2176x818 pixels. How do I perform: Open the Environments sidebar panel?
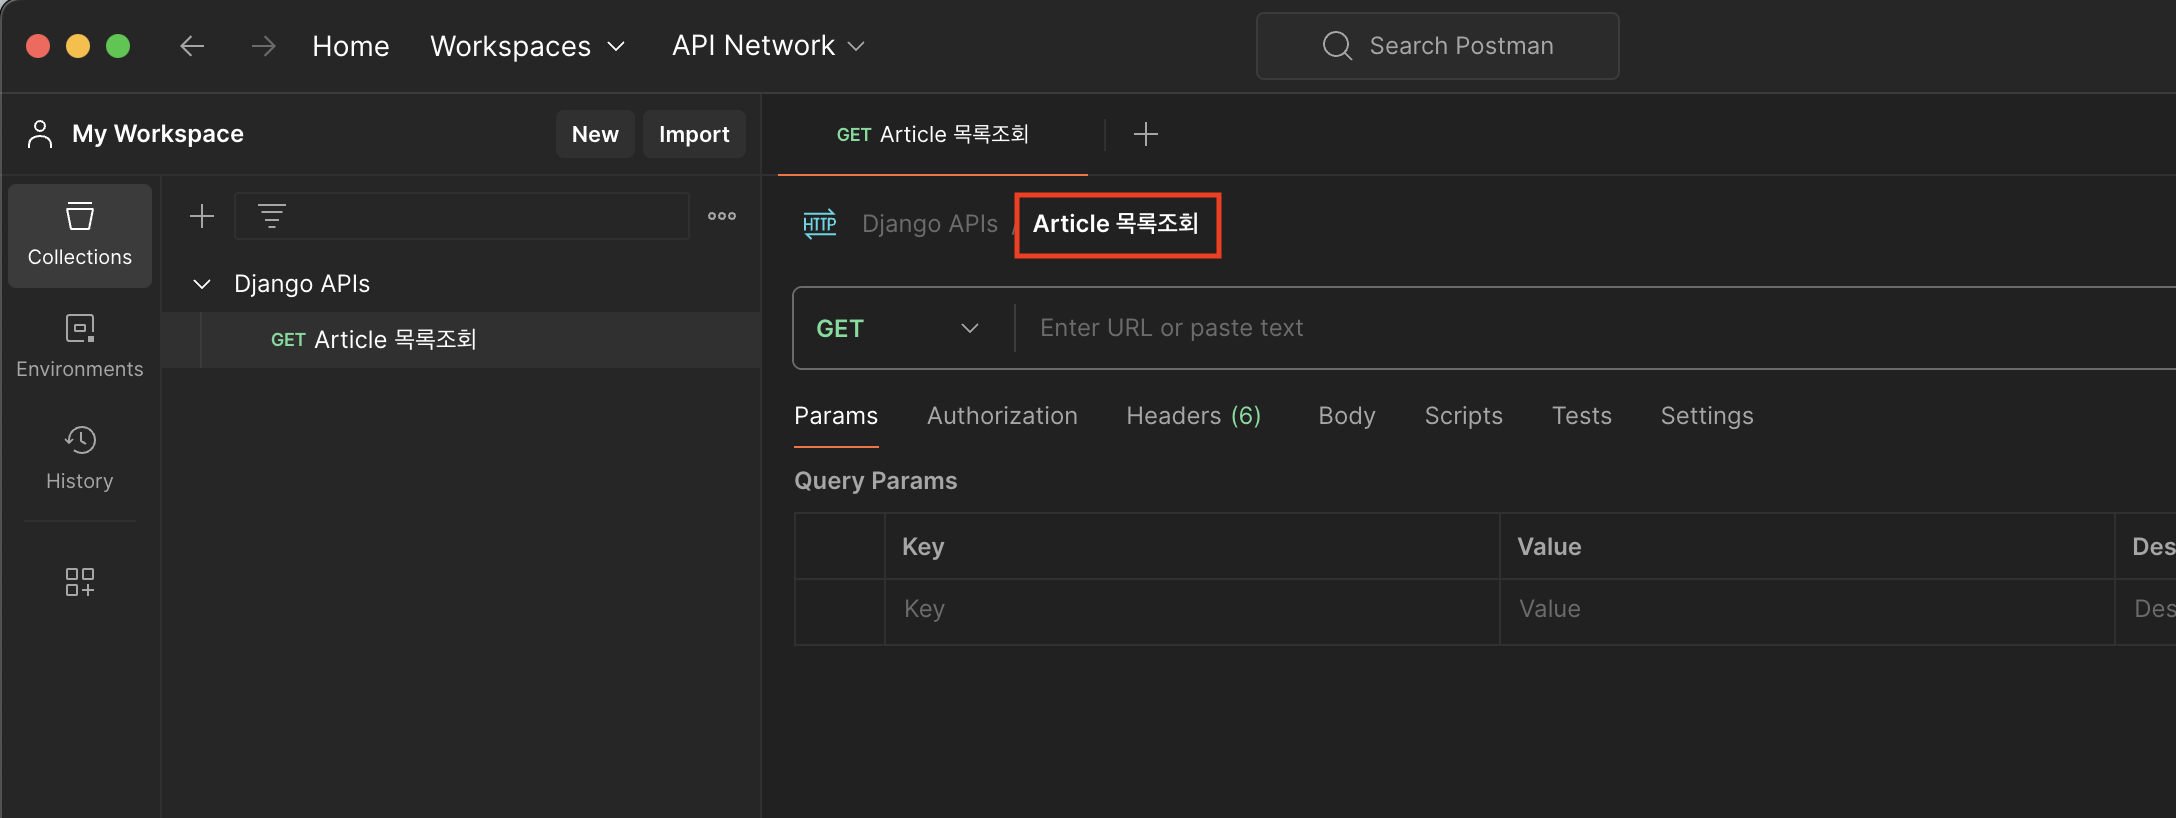pos(80,346)
